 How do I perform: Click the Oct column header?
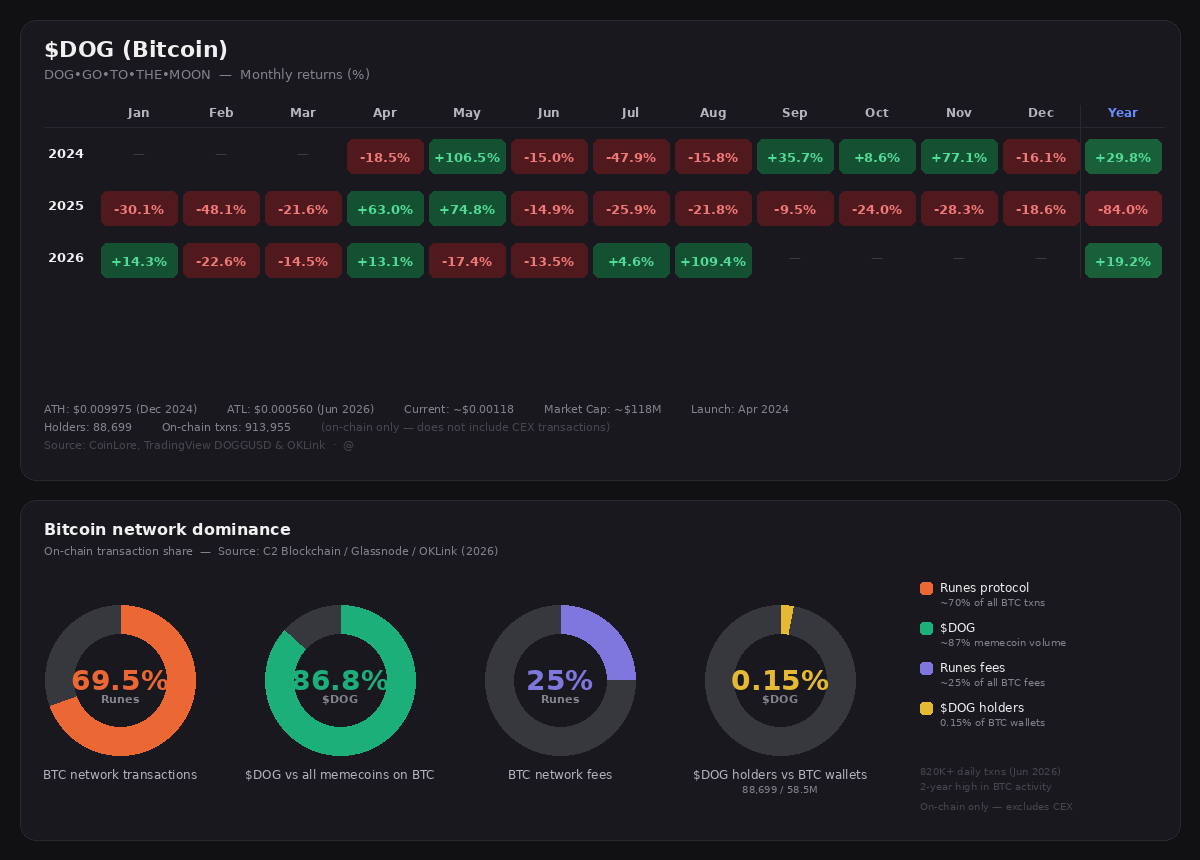point(877,113)
